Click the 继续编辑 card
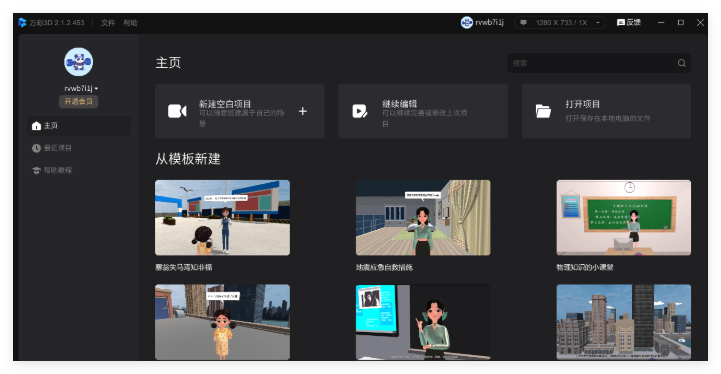 tap(423, 111)
